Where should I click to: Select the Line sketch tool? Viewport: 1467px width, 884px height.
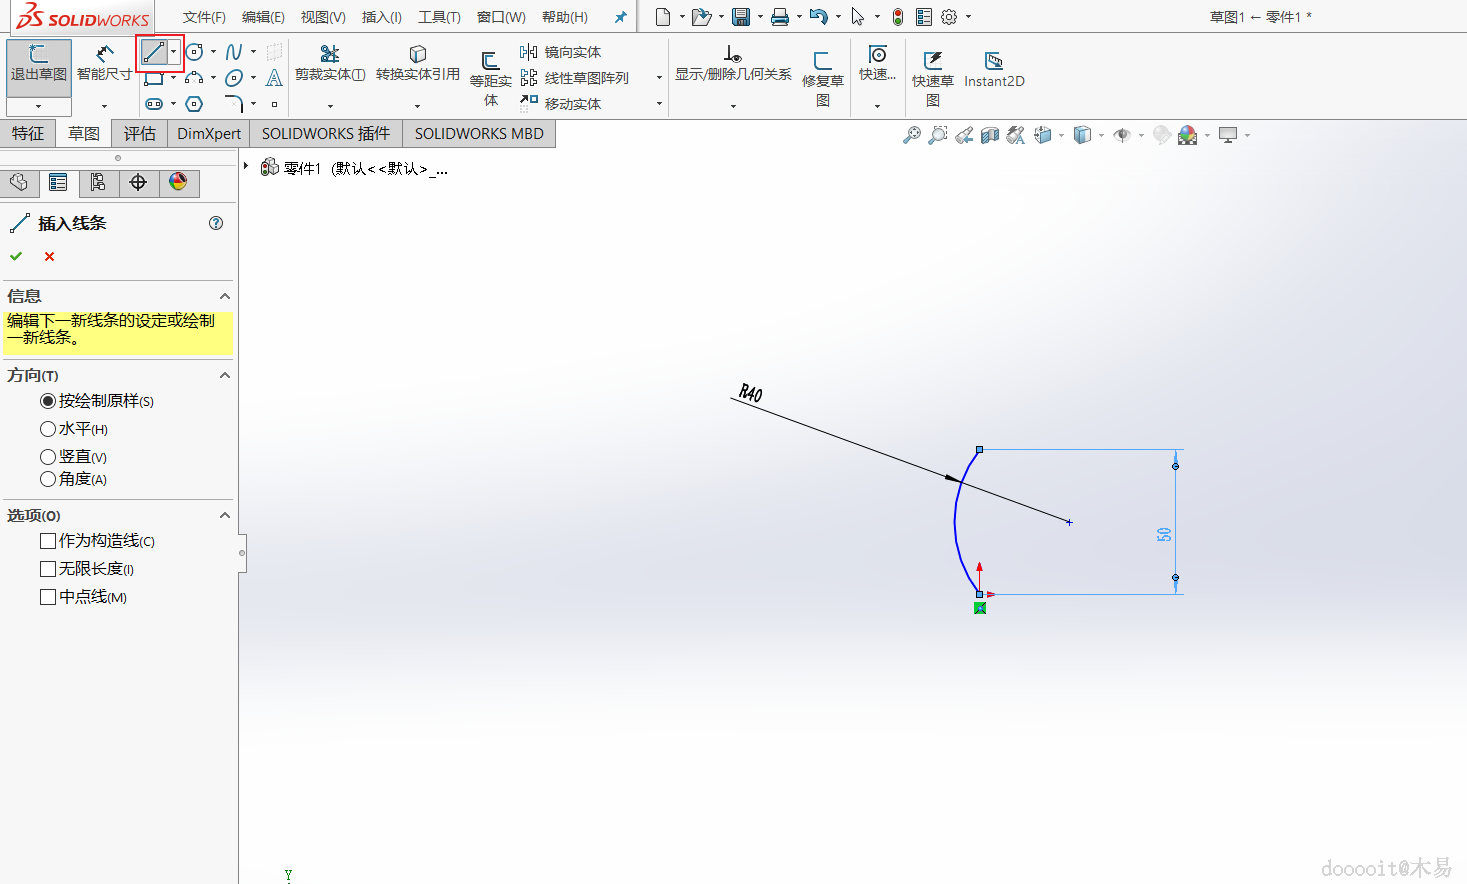point(154,52)
